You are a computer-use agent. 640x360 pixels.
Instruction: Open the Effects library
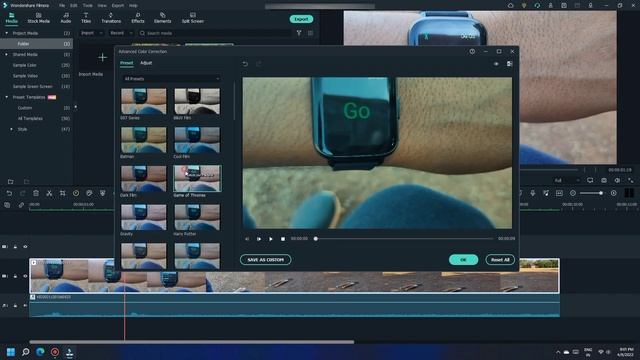tap(138, 18)
